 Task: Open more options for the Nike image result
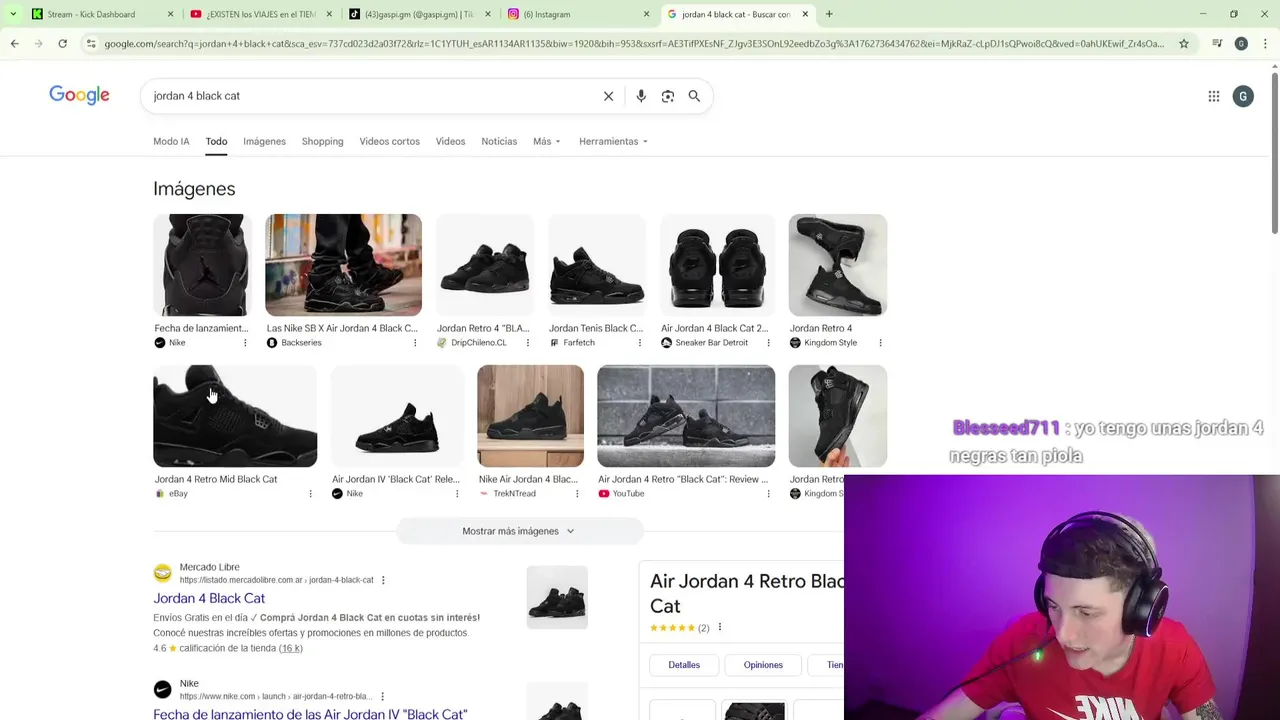[x=245, y=343]
